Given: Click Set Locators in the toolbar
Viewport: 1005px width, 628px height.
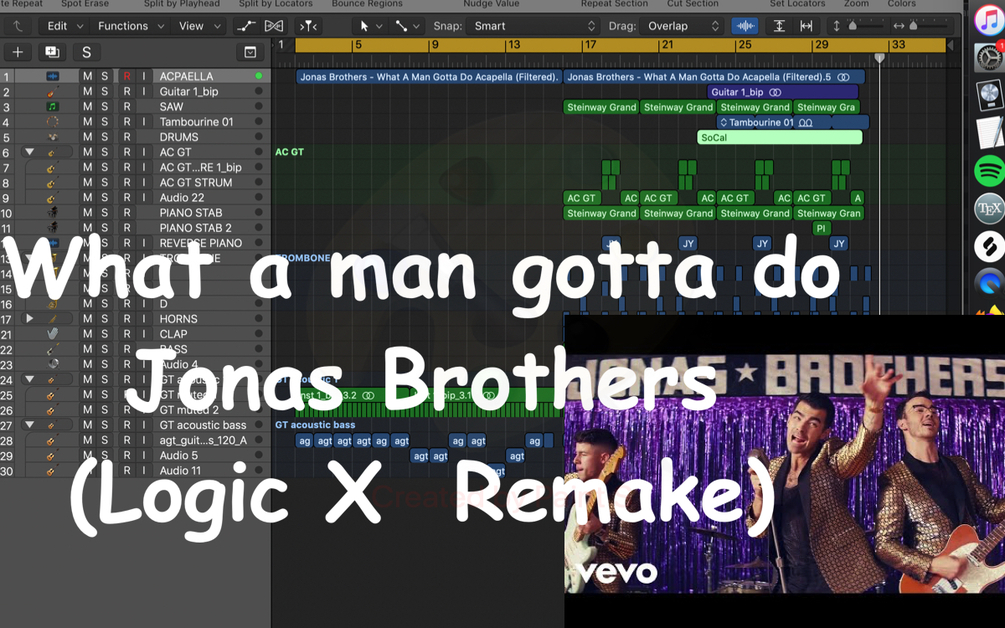Looking at the screenshot, I should click(x=797, y=4).
